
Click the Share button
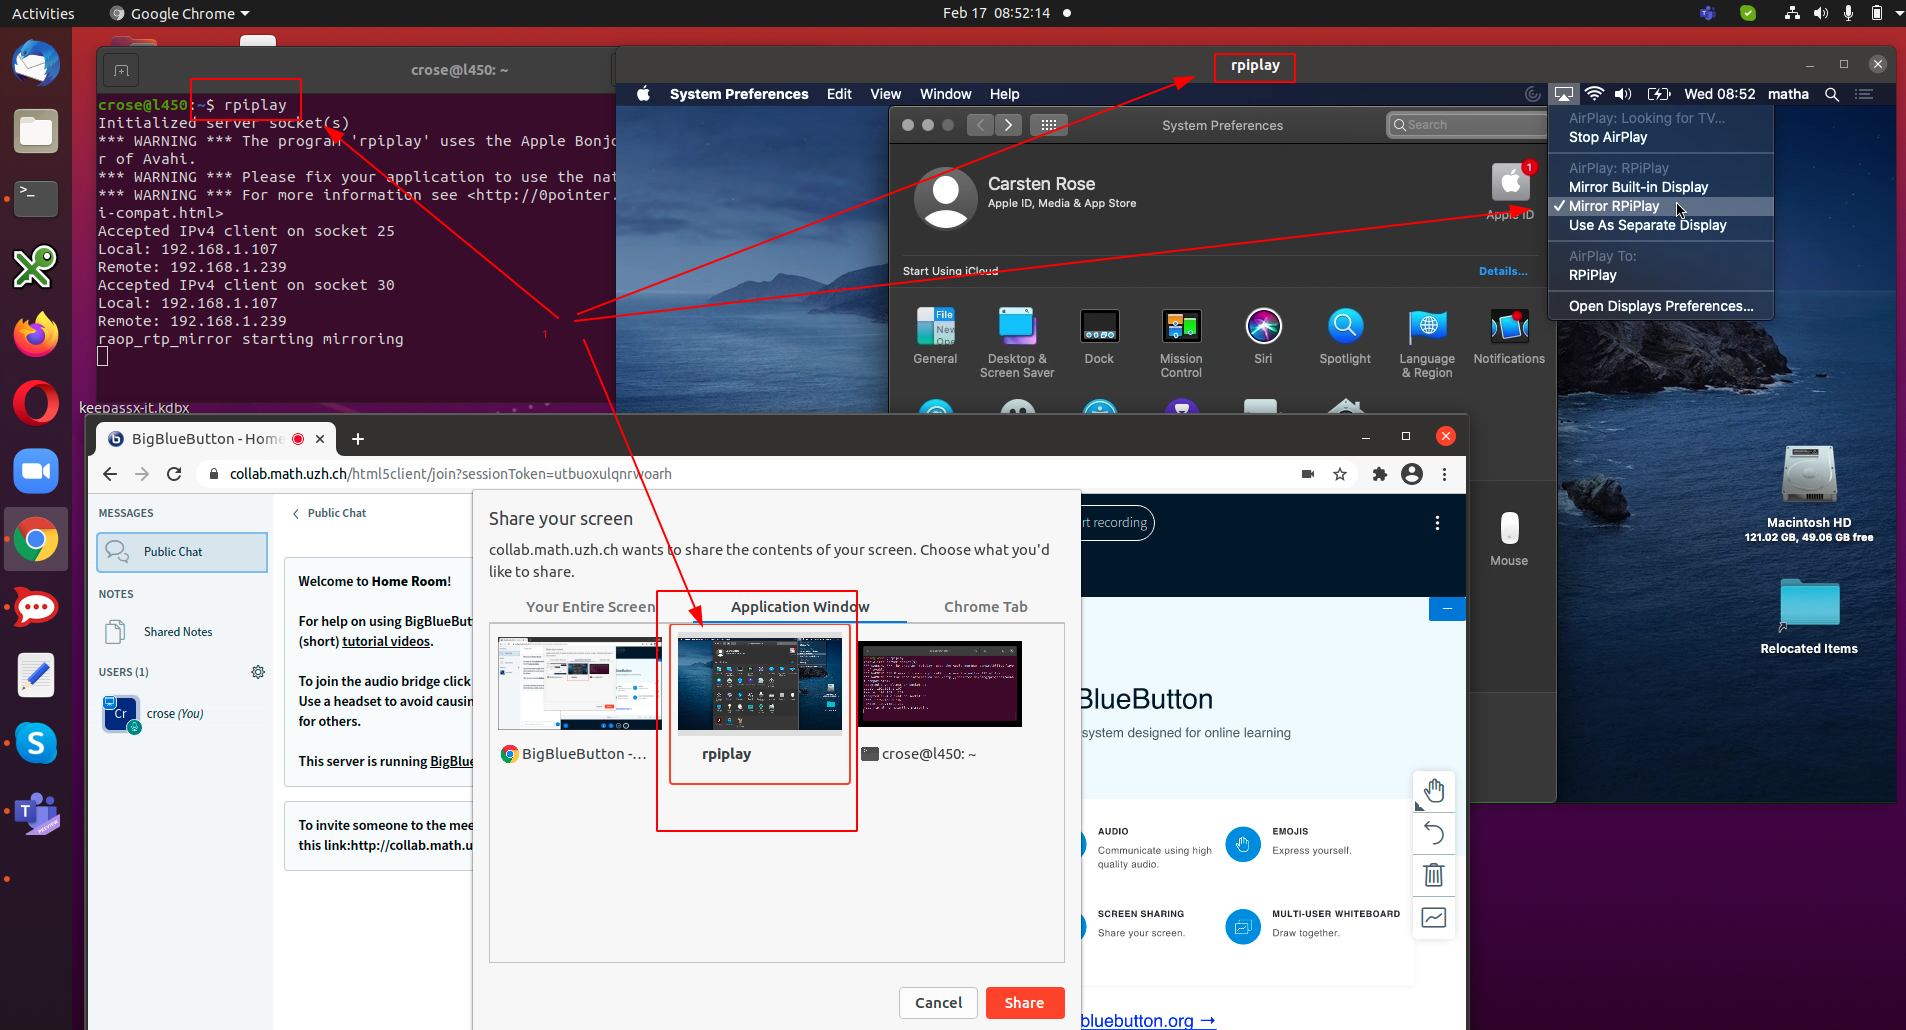(1025, 1003)
